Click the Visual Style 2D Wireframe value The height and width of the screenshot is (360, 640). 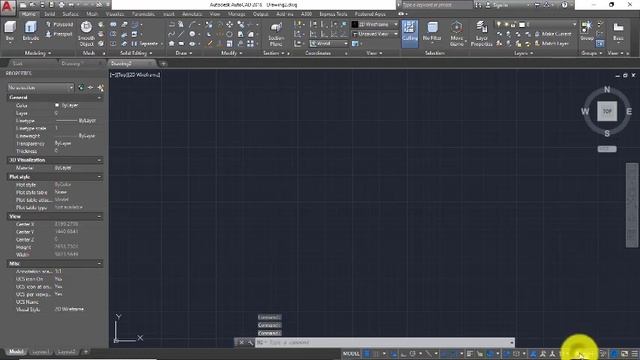[x=69, y=309]
